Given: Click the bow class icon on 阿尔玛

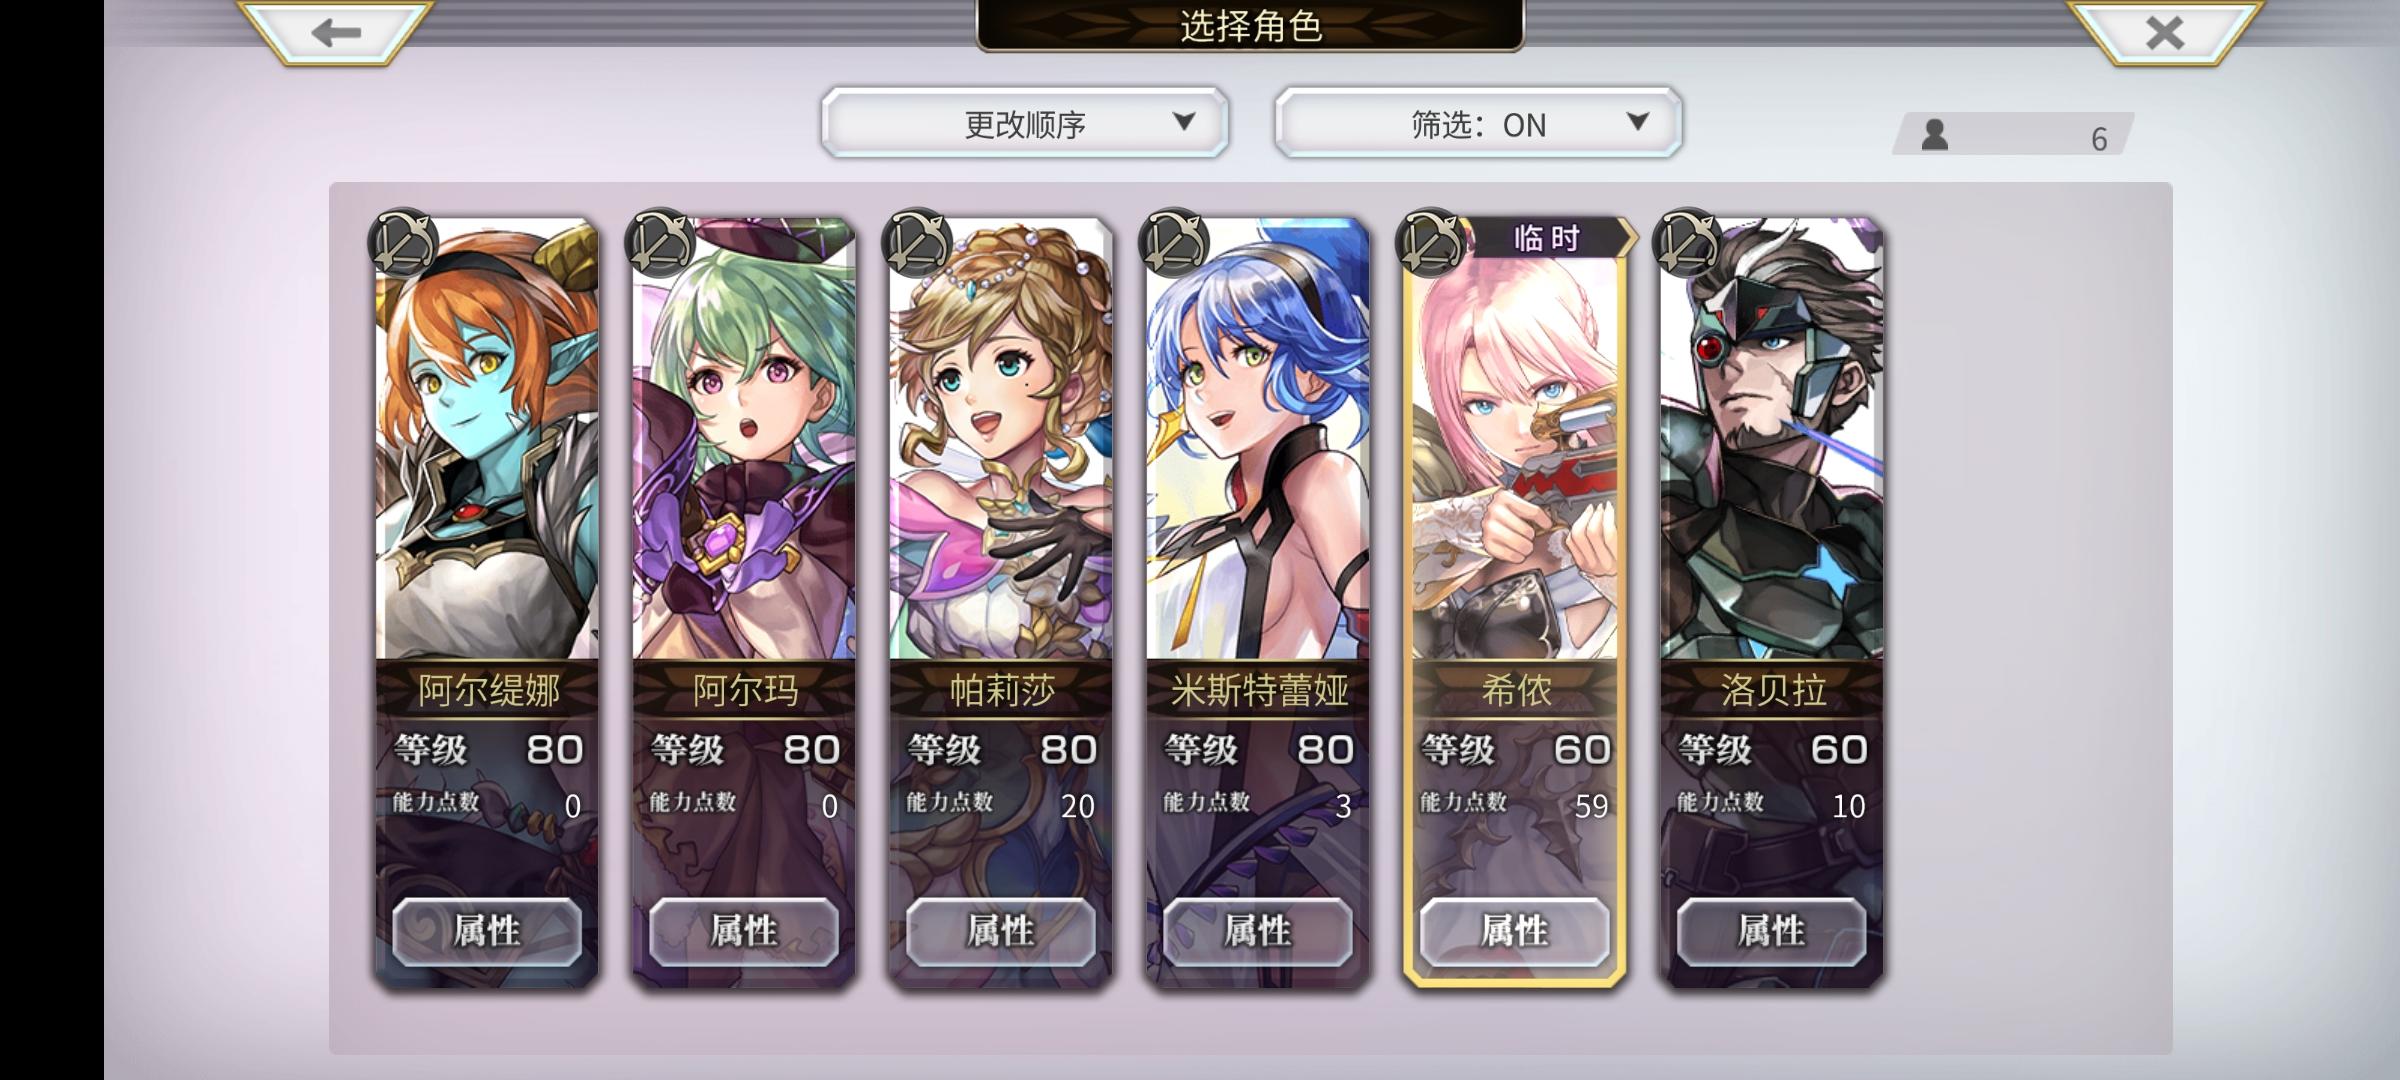Looking at the screenshot, I should 660,242.
